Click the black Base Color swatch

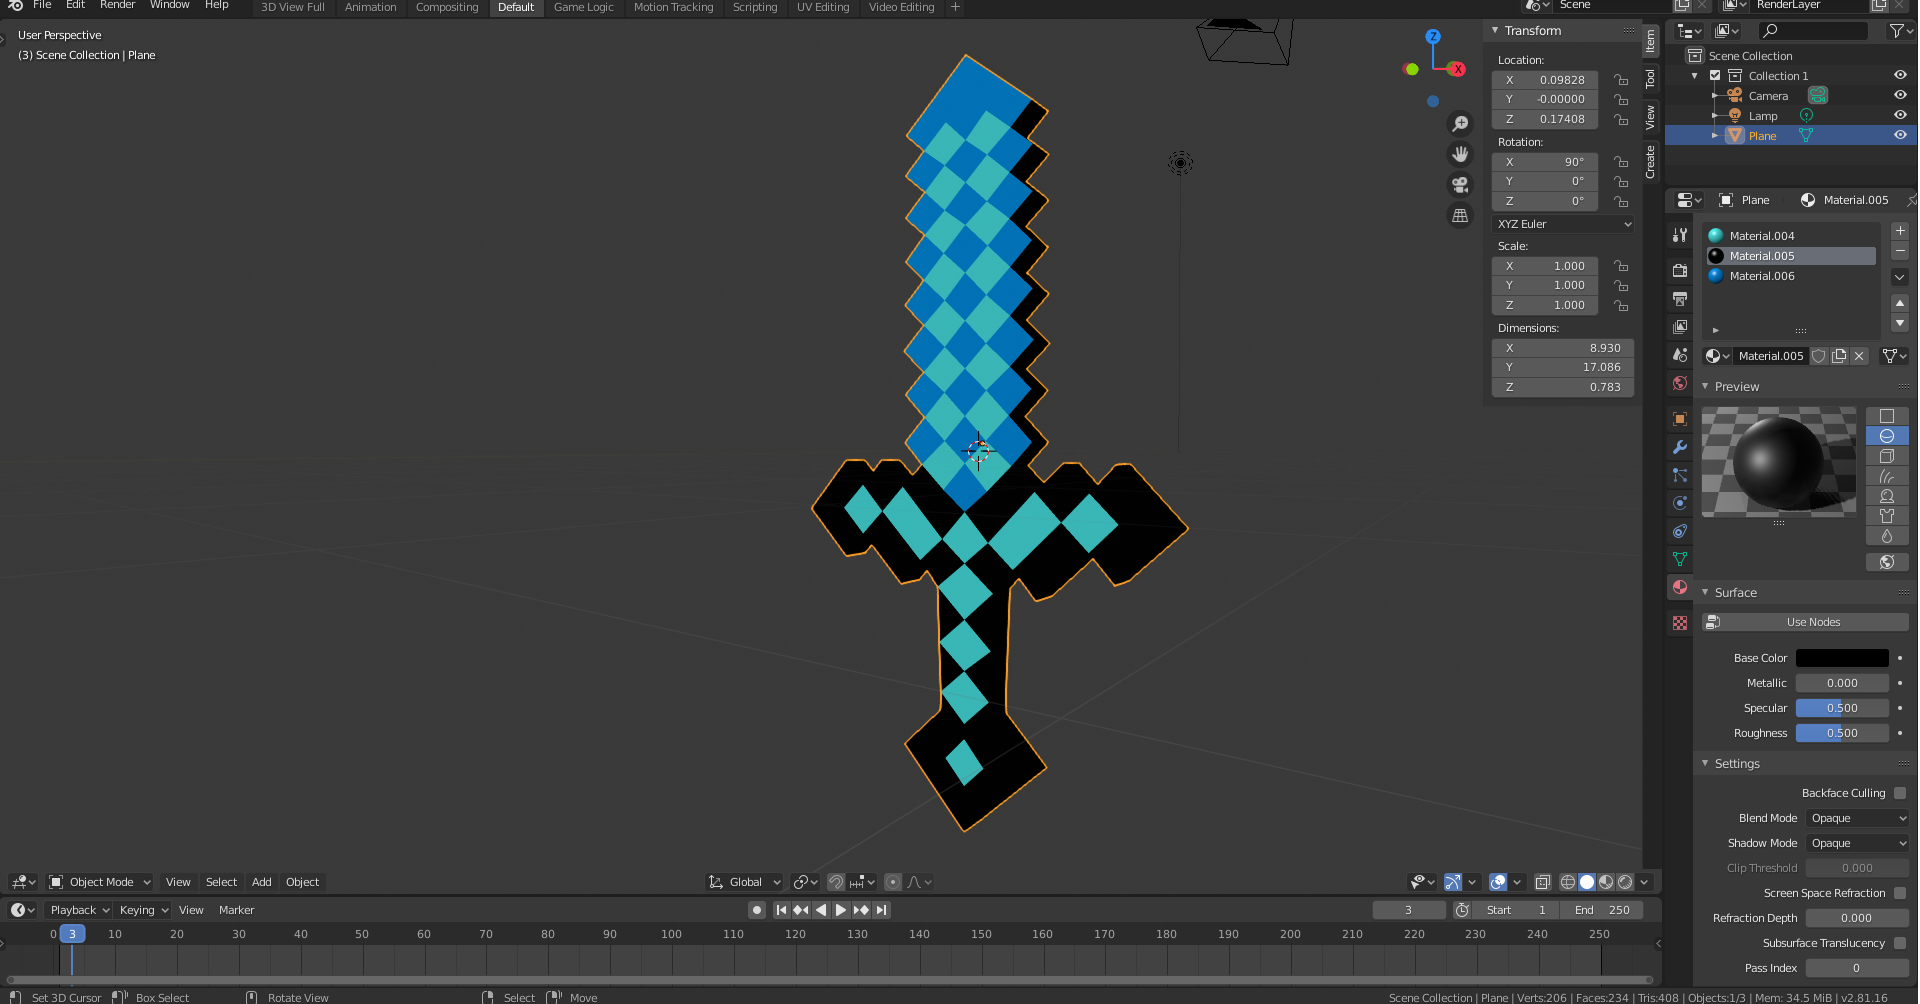[1842, 658]
